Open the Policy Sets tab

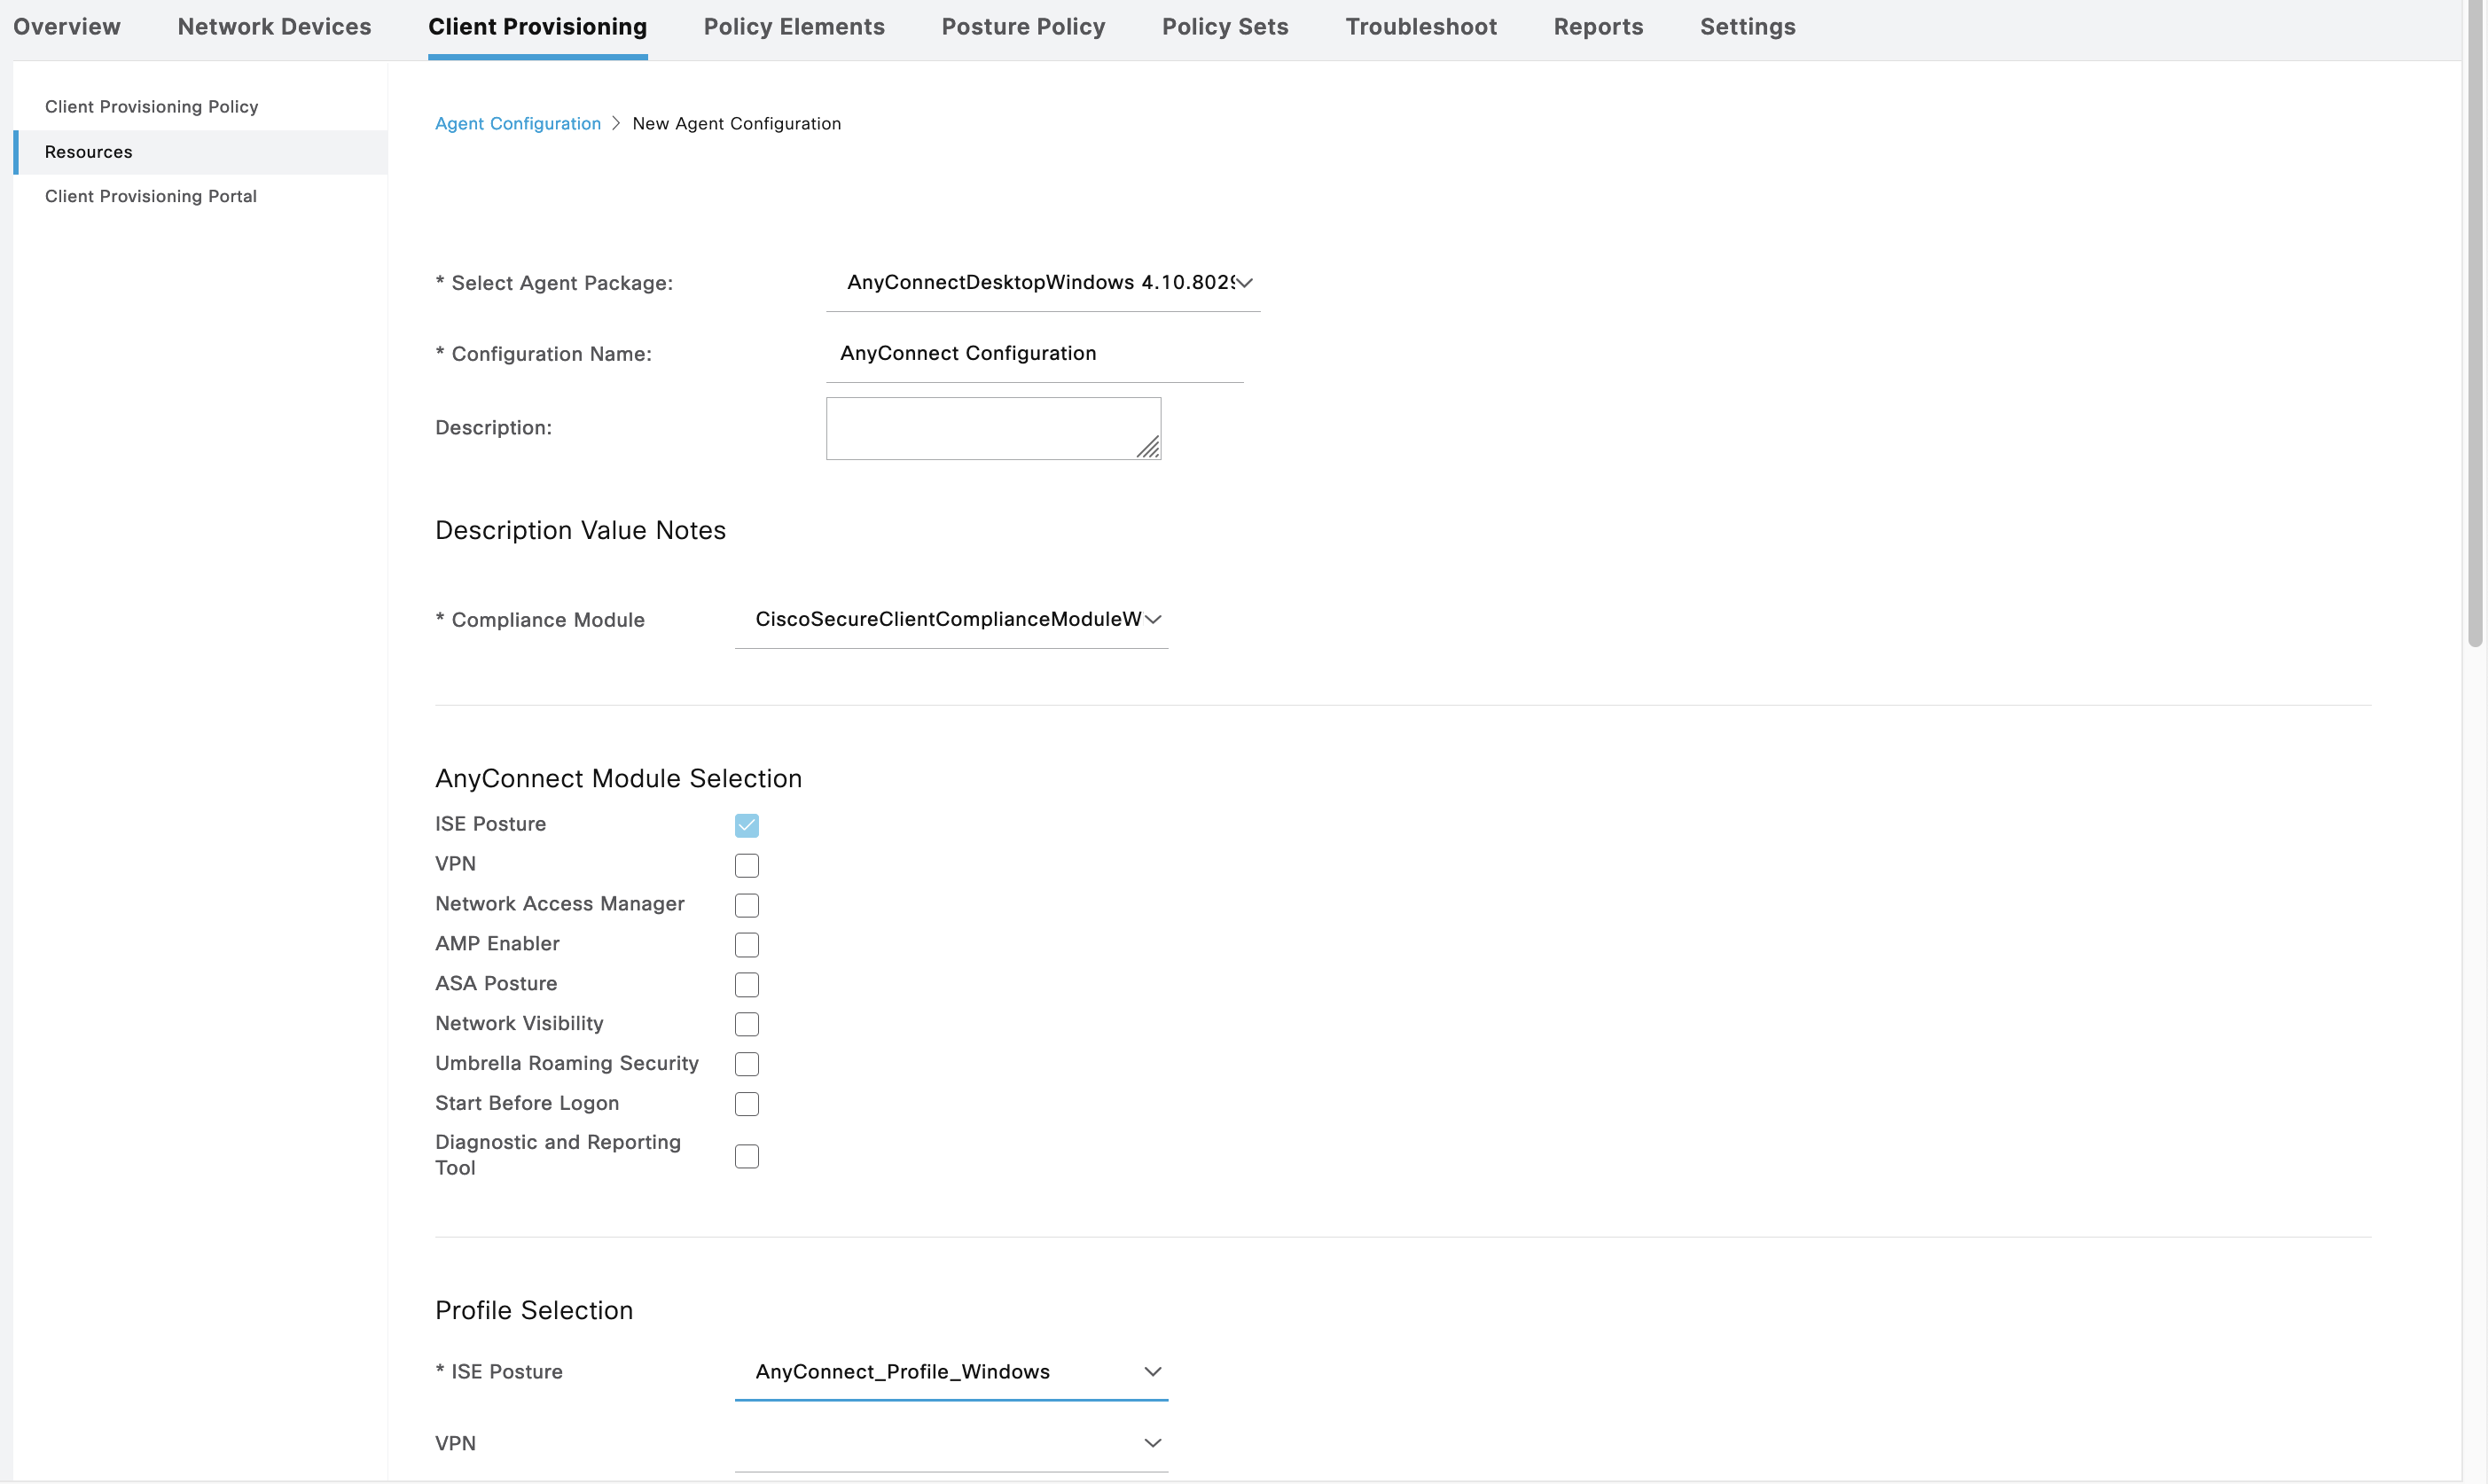click(x=1224, y=27)
